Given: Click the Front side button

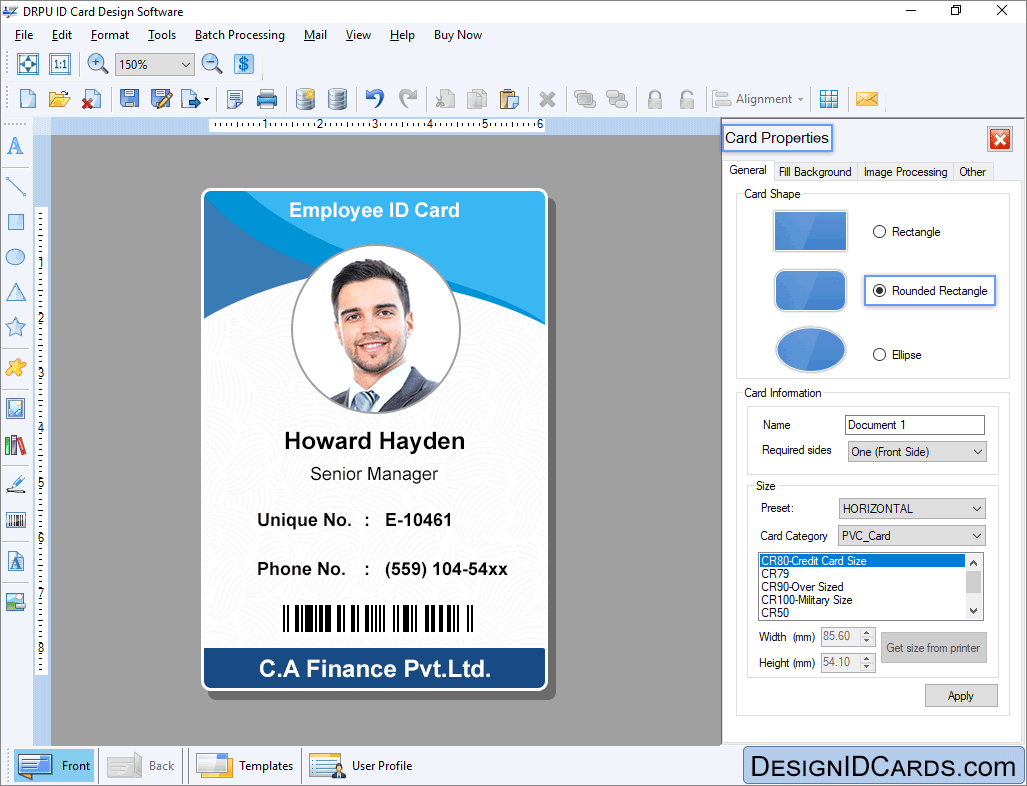Looking at the screenshot, I should [x=54, y=766].
